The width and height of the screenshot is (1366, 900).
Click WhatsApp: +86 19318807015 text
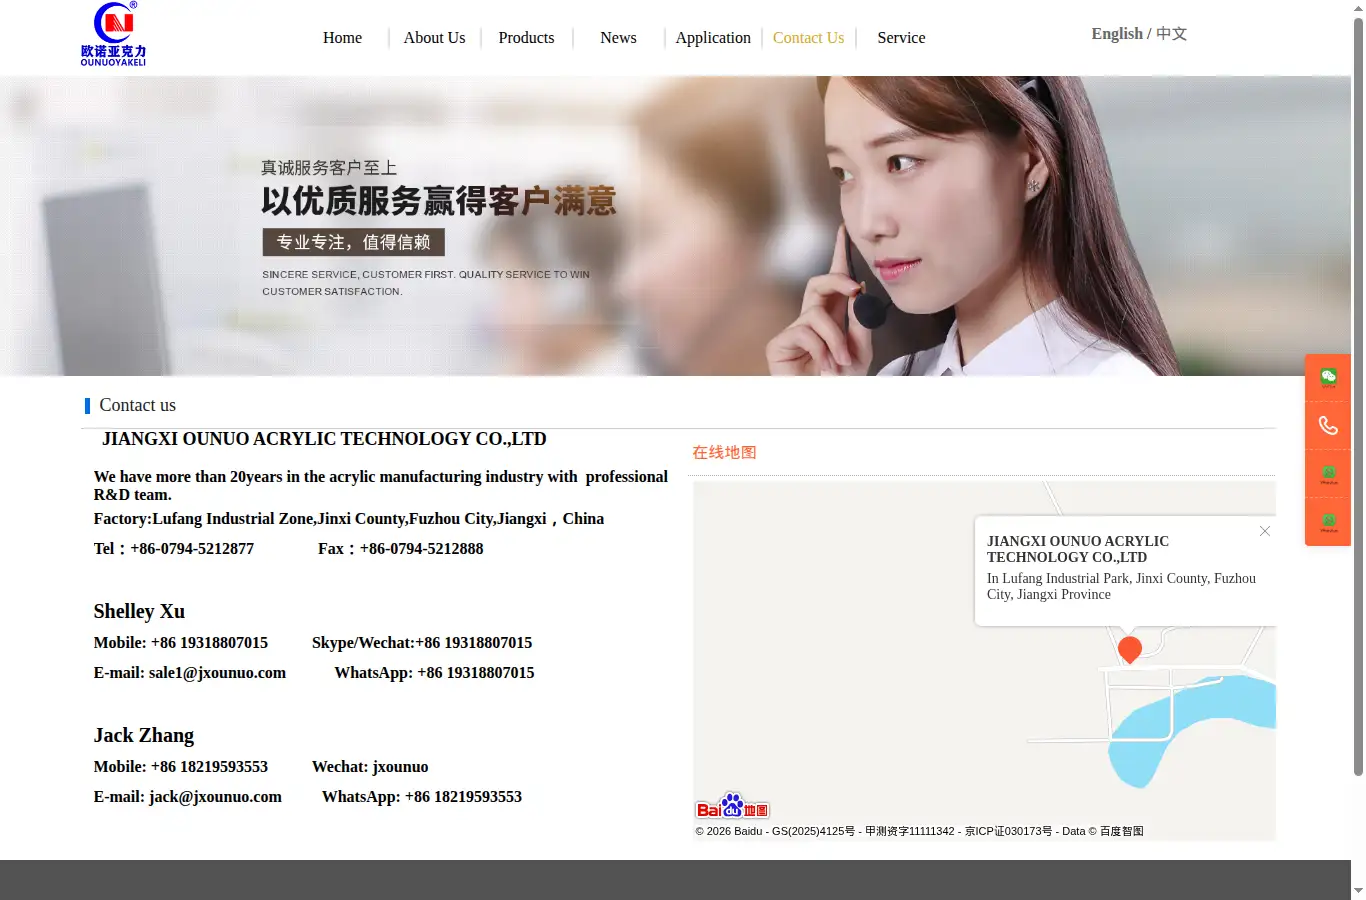[434, 673]
